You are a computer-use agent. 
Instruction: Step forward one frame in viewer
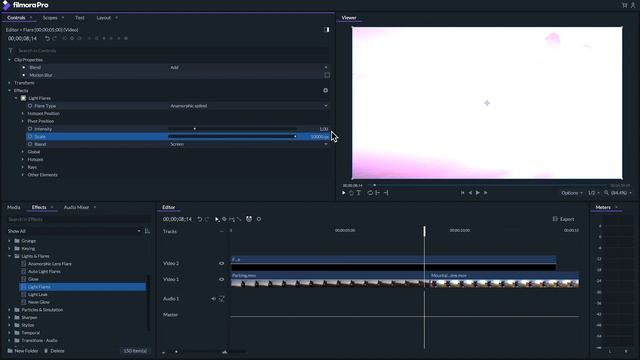(485, 193)
